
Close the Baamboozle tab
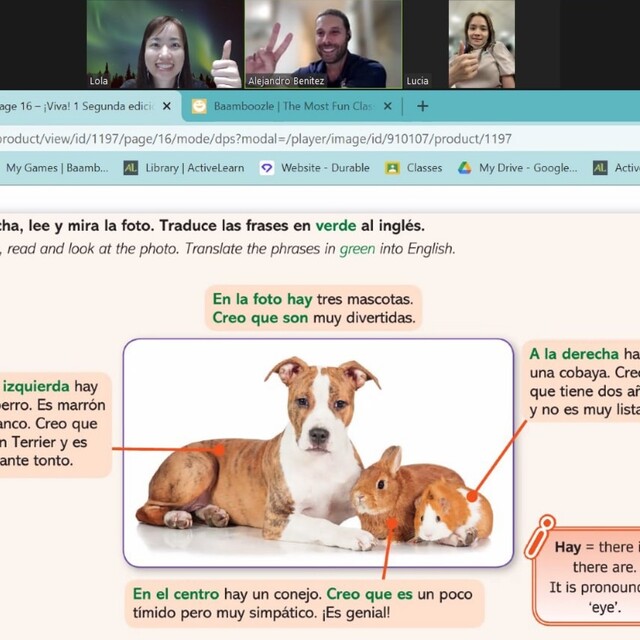coord(387,106)
